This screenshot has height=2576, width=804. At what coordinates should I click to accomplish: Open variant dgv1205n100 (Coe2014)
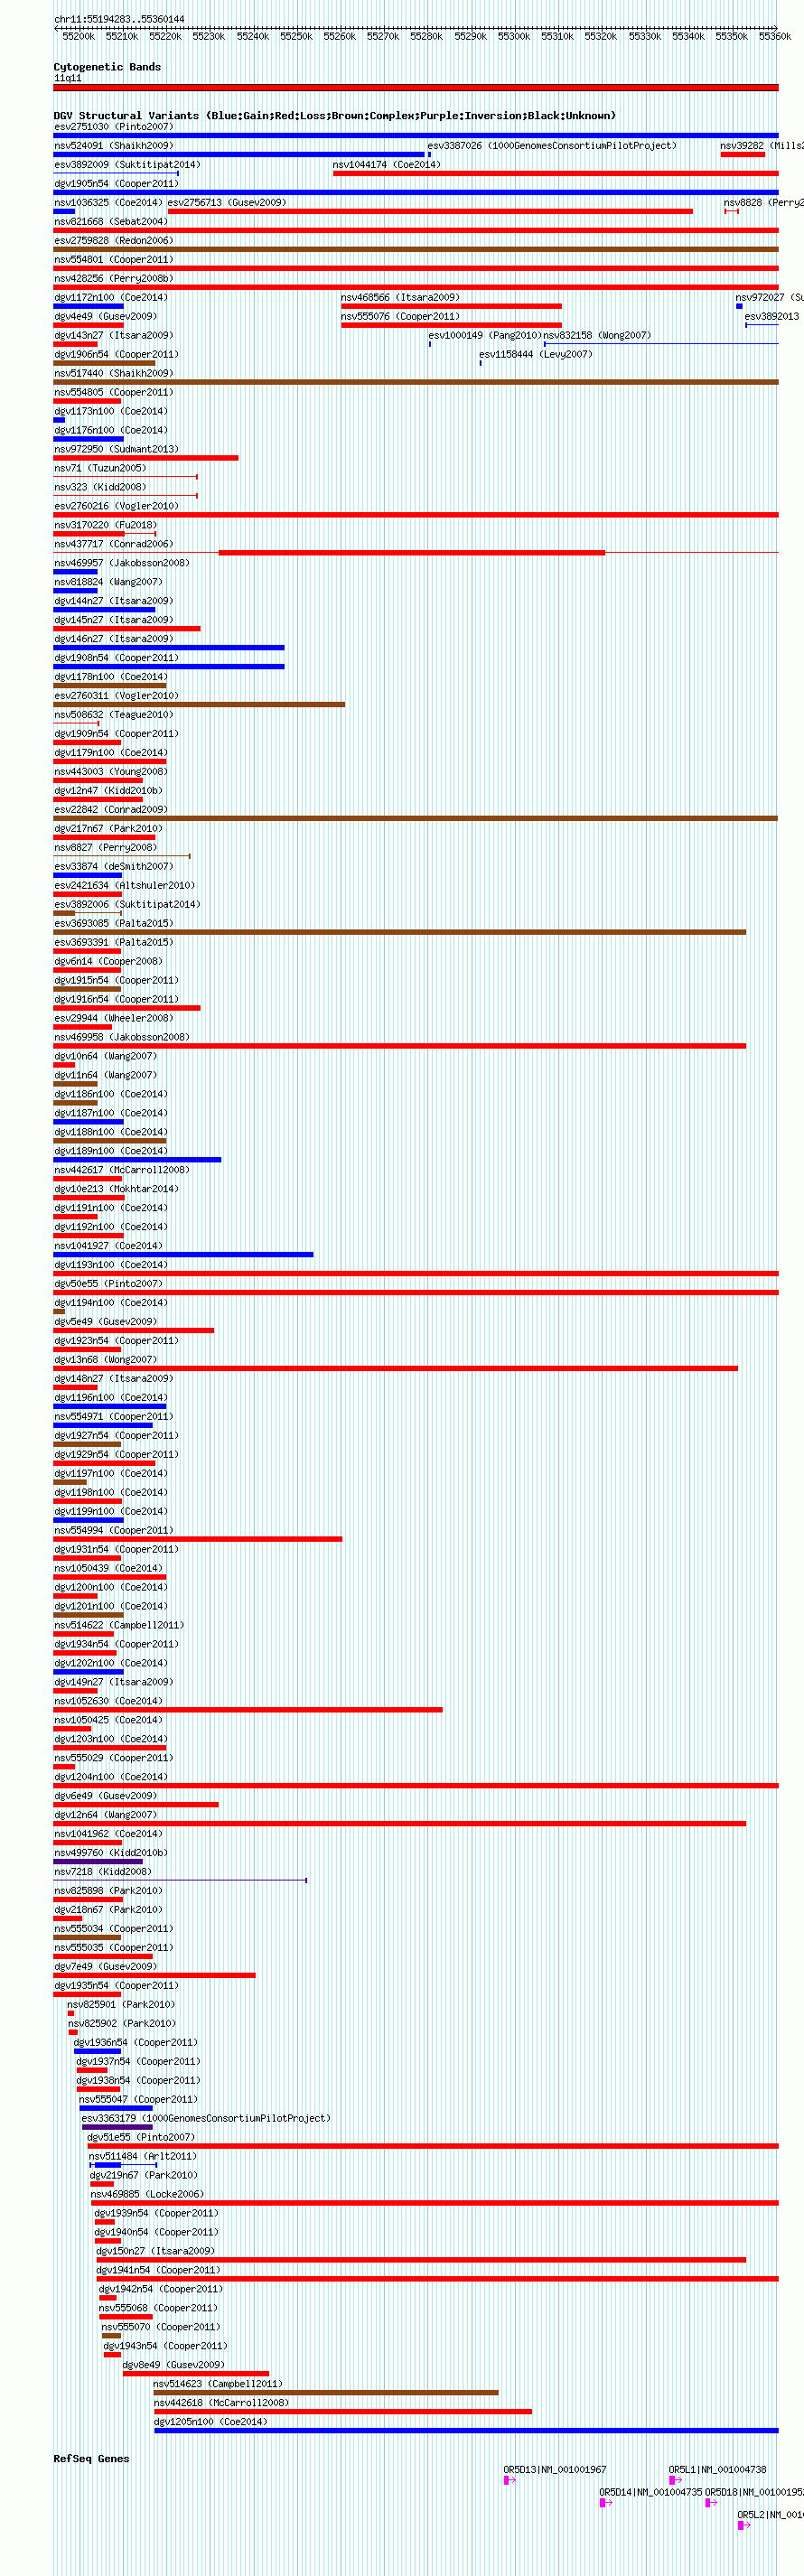(211, 2424)
